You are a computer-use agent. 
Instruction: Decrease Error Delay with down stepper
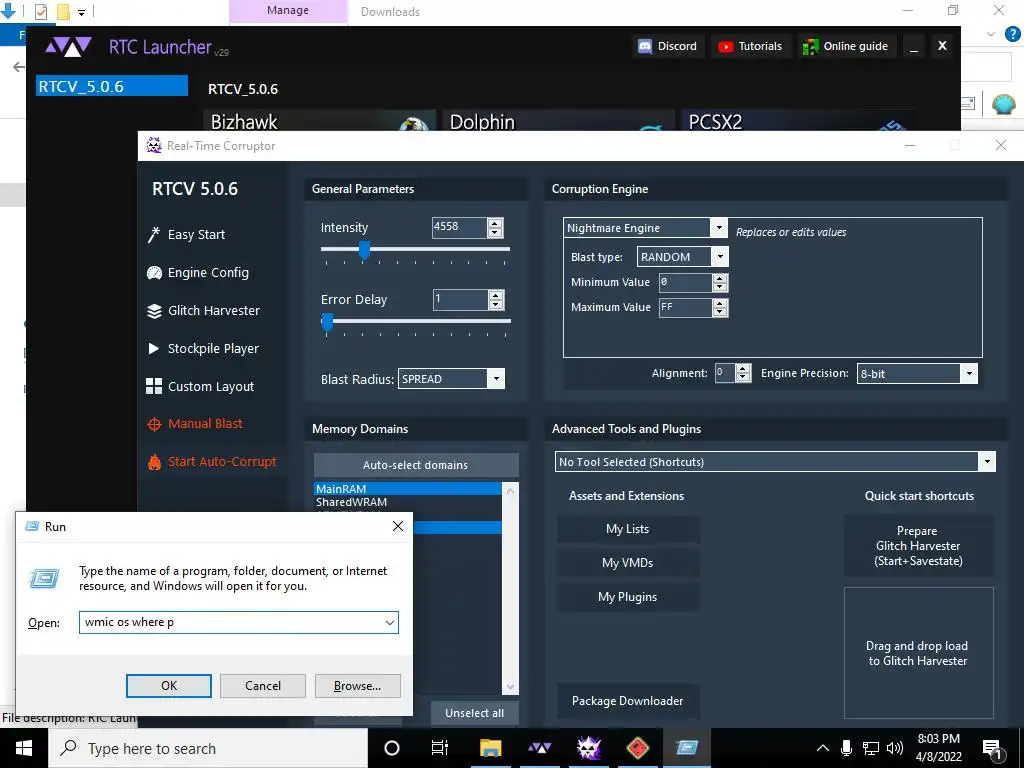pyautogui.click(x=496, y=304)
